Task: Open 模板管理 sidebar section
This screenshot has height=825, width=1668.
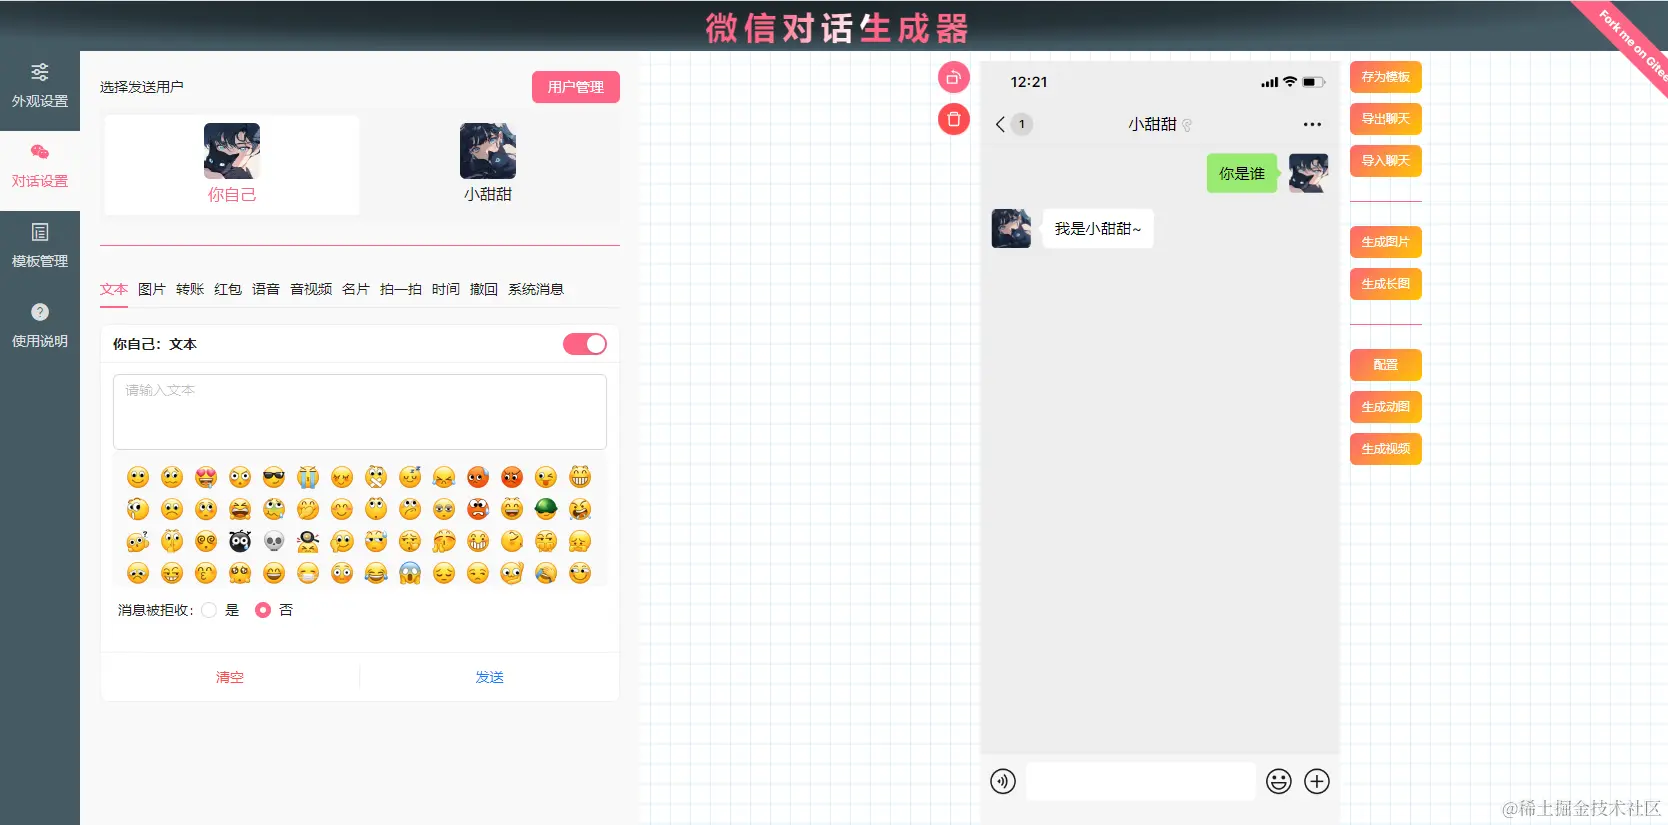Action: tap(40, 247)
